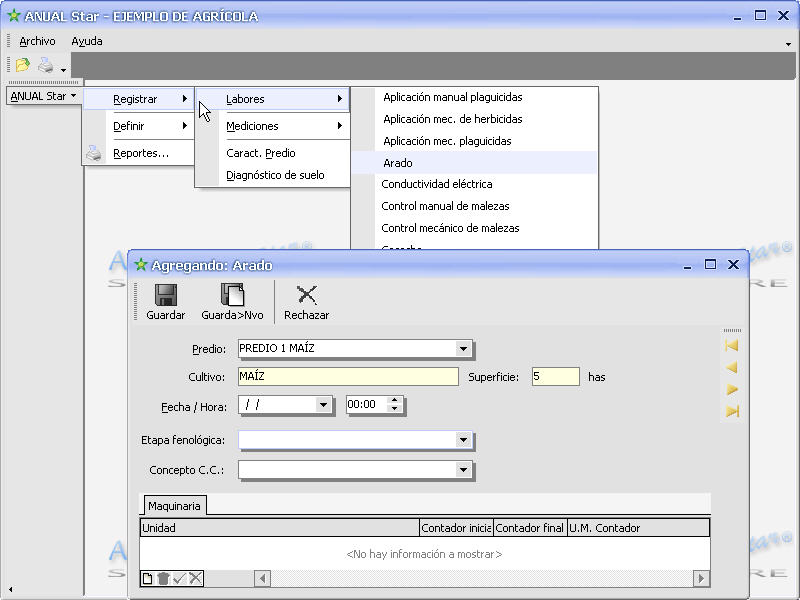Viewport: 800px width, 600px height.
Task: Click the menu bar overflow arrow at right
Action: (788, 44)
